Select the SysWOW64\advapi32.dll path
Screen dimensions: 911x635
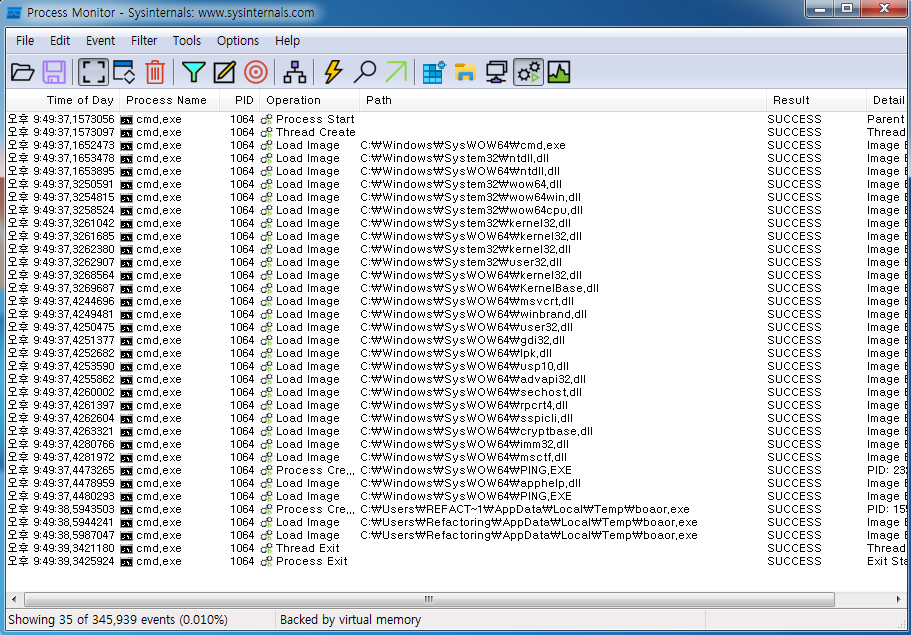(473, 379)
